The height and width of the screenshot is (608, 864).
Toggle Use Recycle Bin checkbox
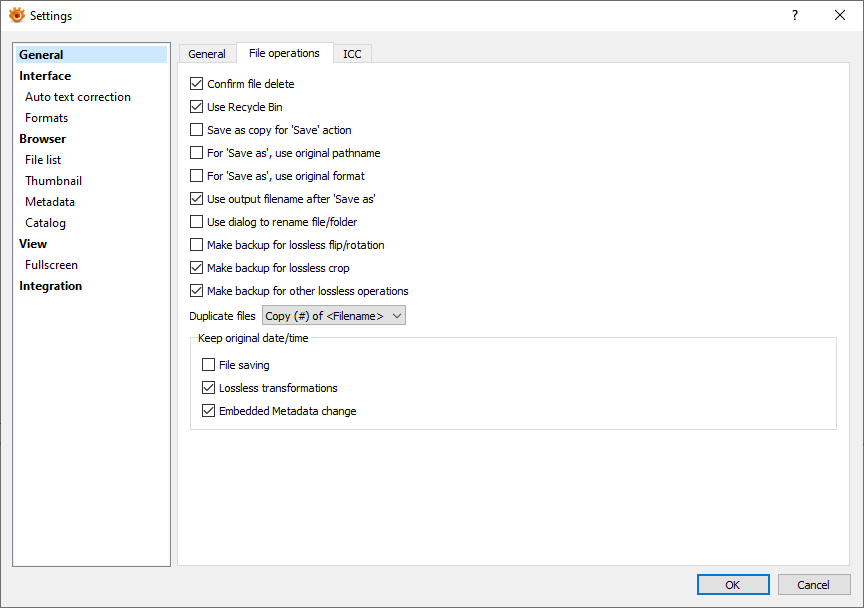point(197,107)
